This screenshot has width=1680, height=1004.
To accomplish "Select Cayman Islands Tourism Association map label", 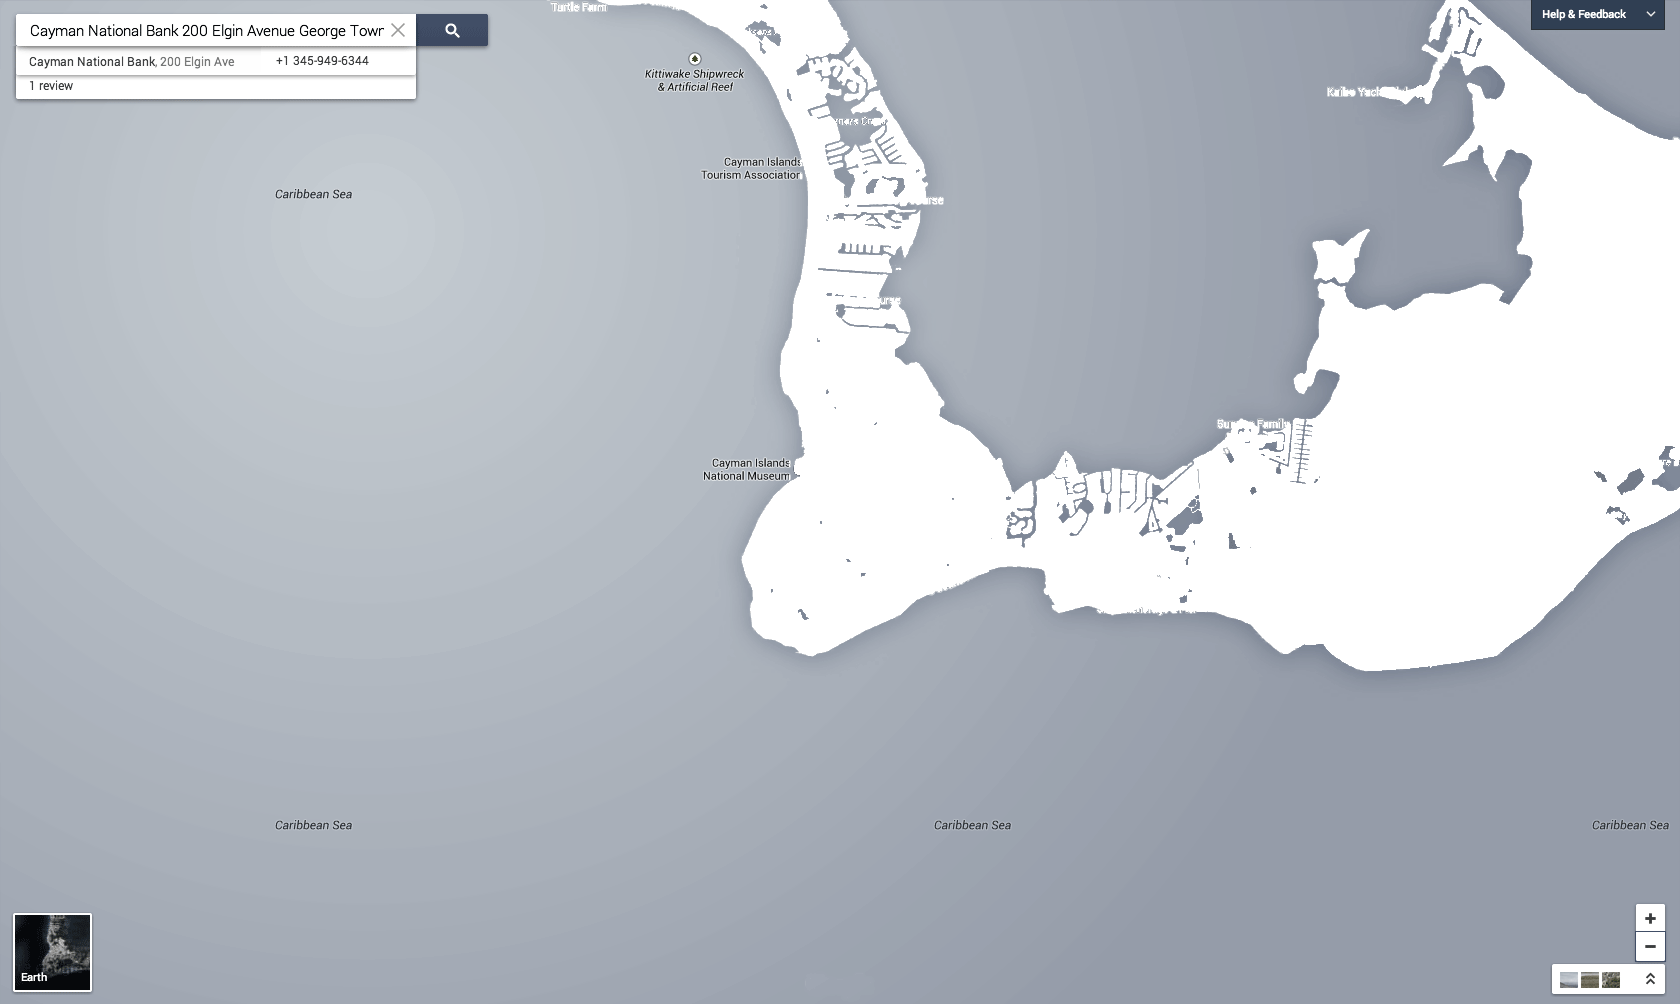I will coord(752,169).
